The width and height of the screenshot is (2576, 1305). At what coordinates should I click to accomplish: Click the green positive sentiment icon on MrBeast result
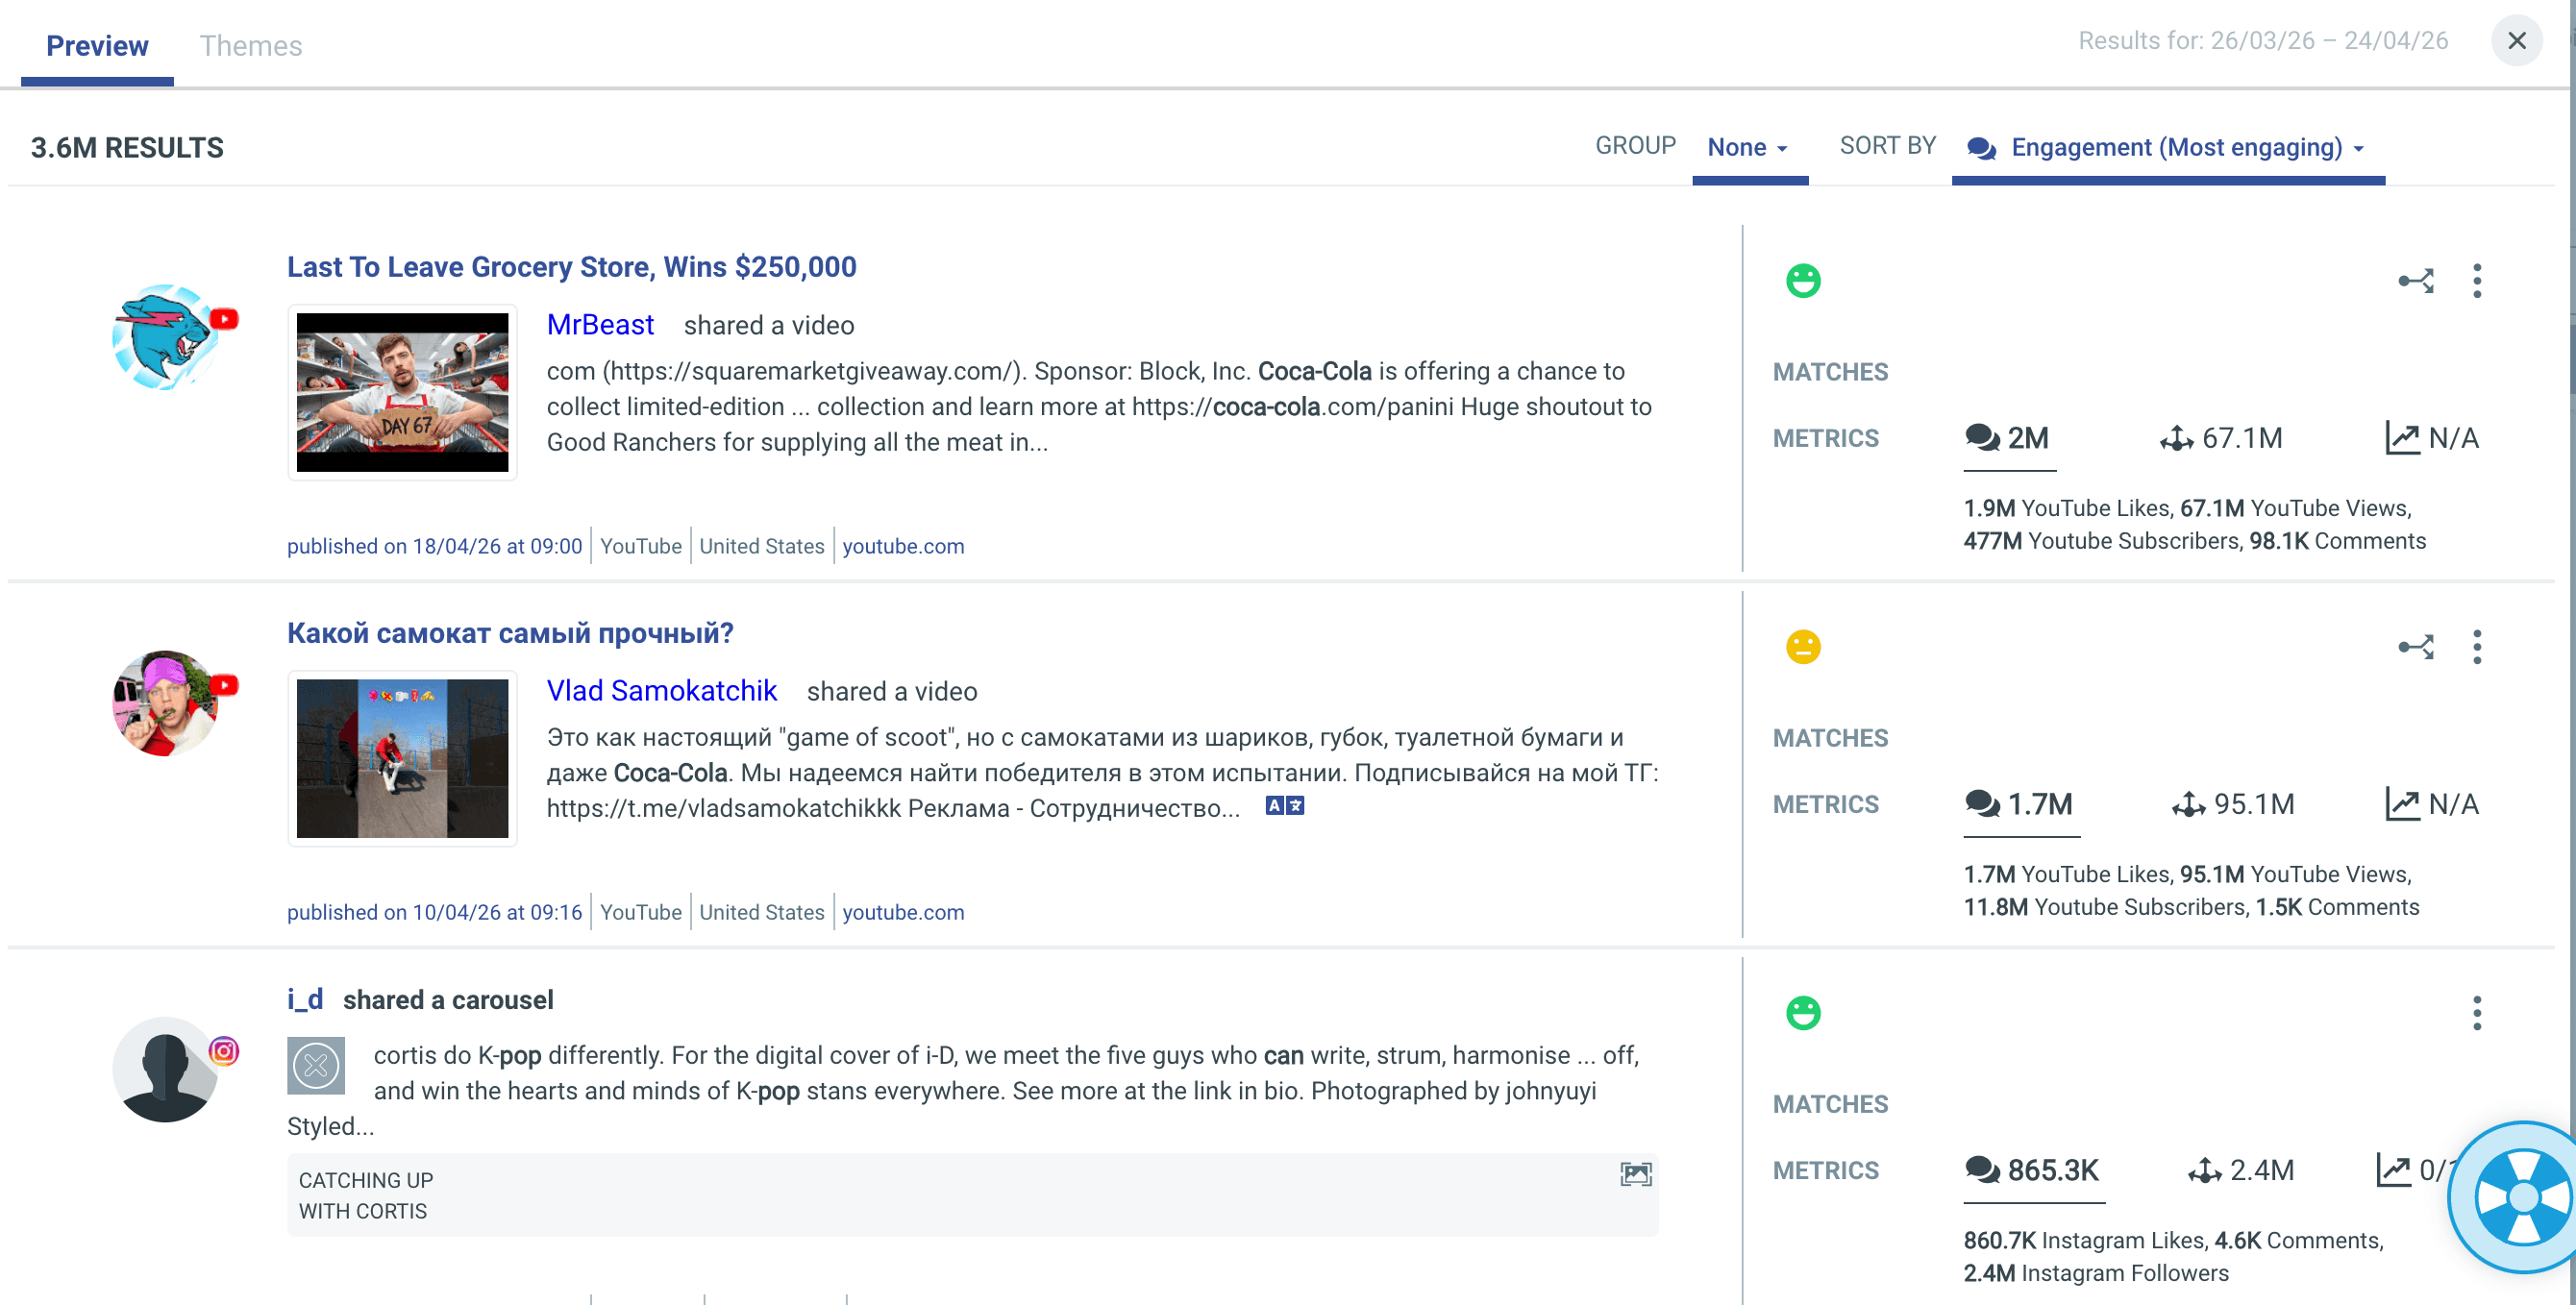tap(1802, 281)
